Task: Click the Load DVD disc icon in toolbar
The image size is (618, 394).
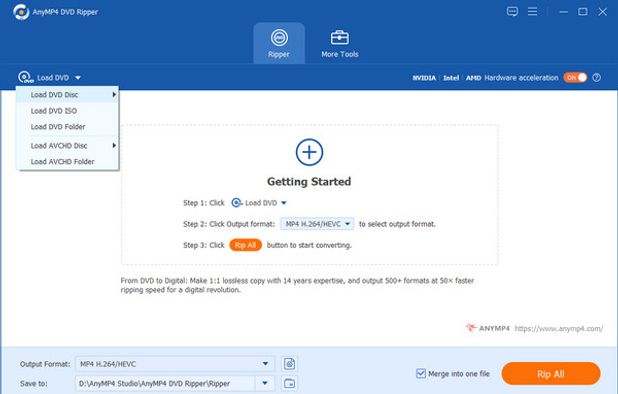Action: (x=26, y=77)
